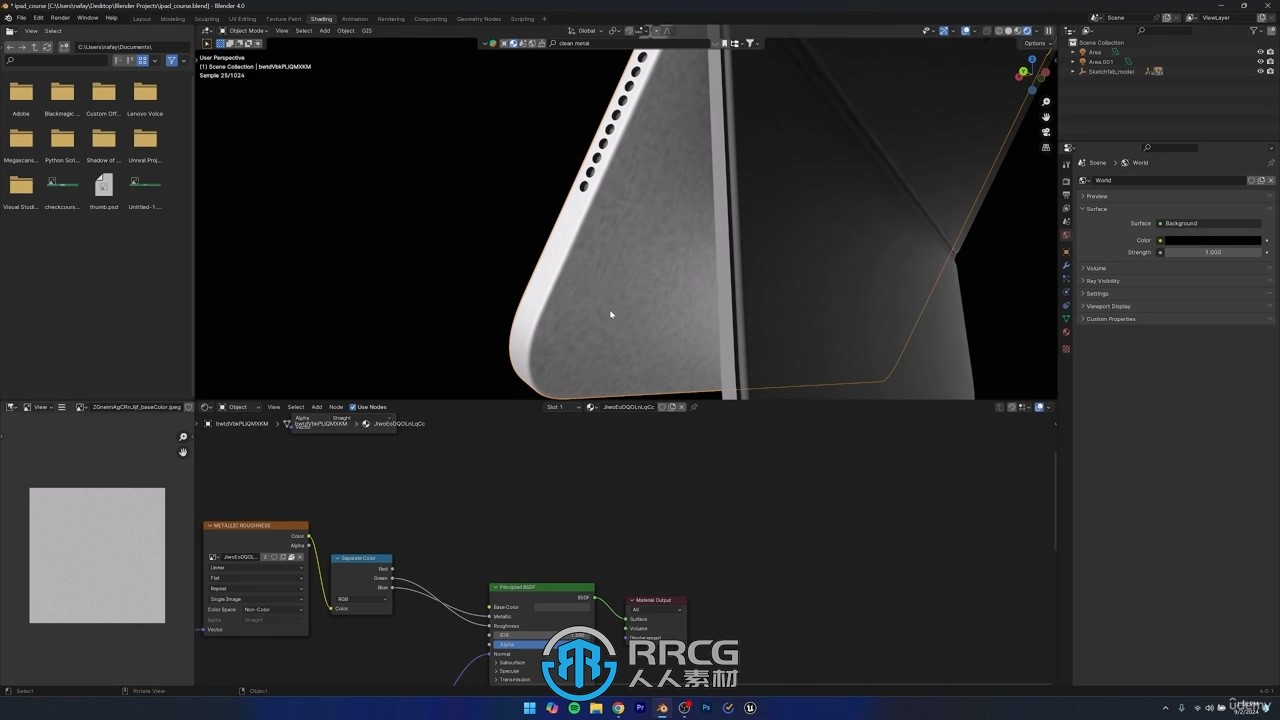Switch perspective/orthographic grid gizmo
Screen dimensions: 1280x720
click(x=1046, y=147)
